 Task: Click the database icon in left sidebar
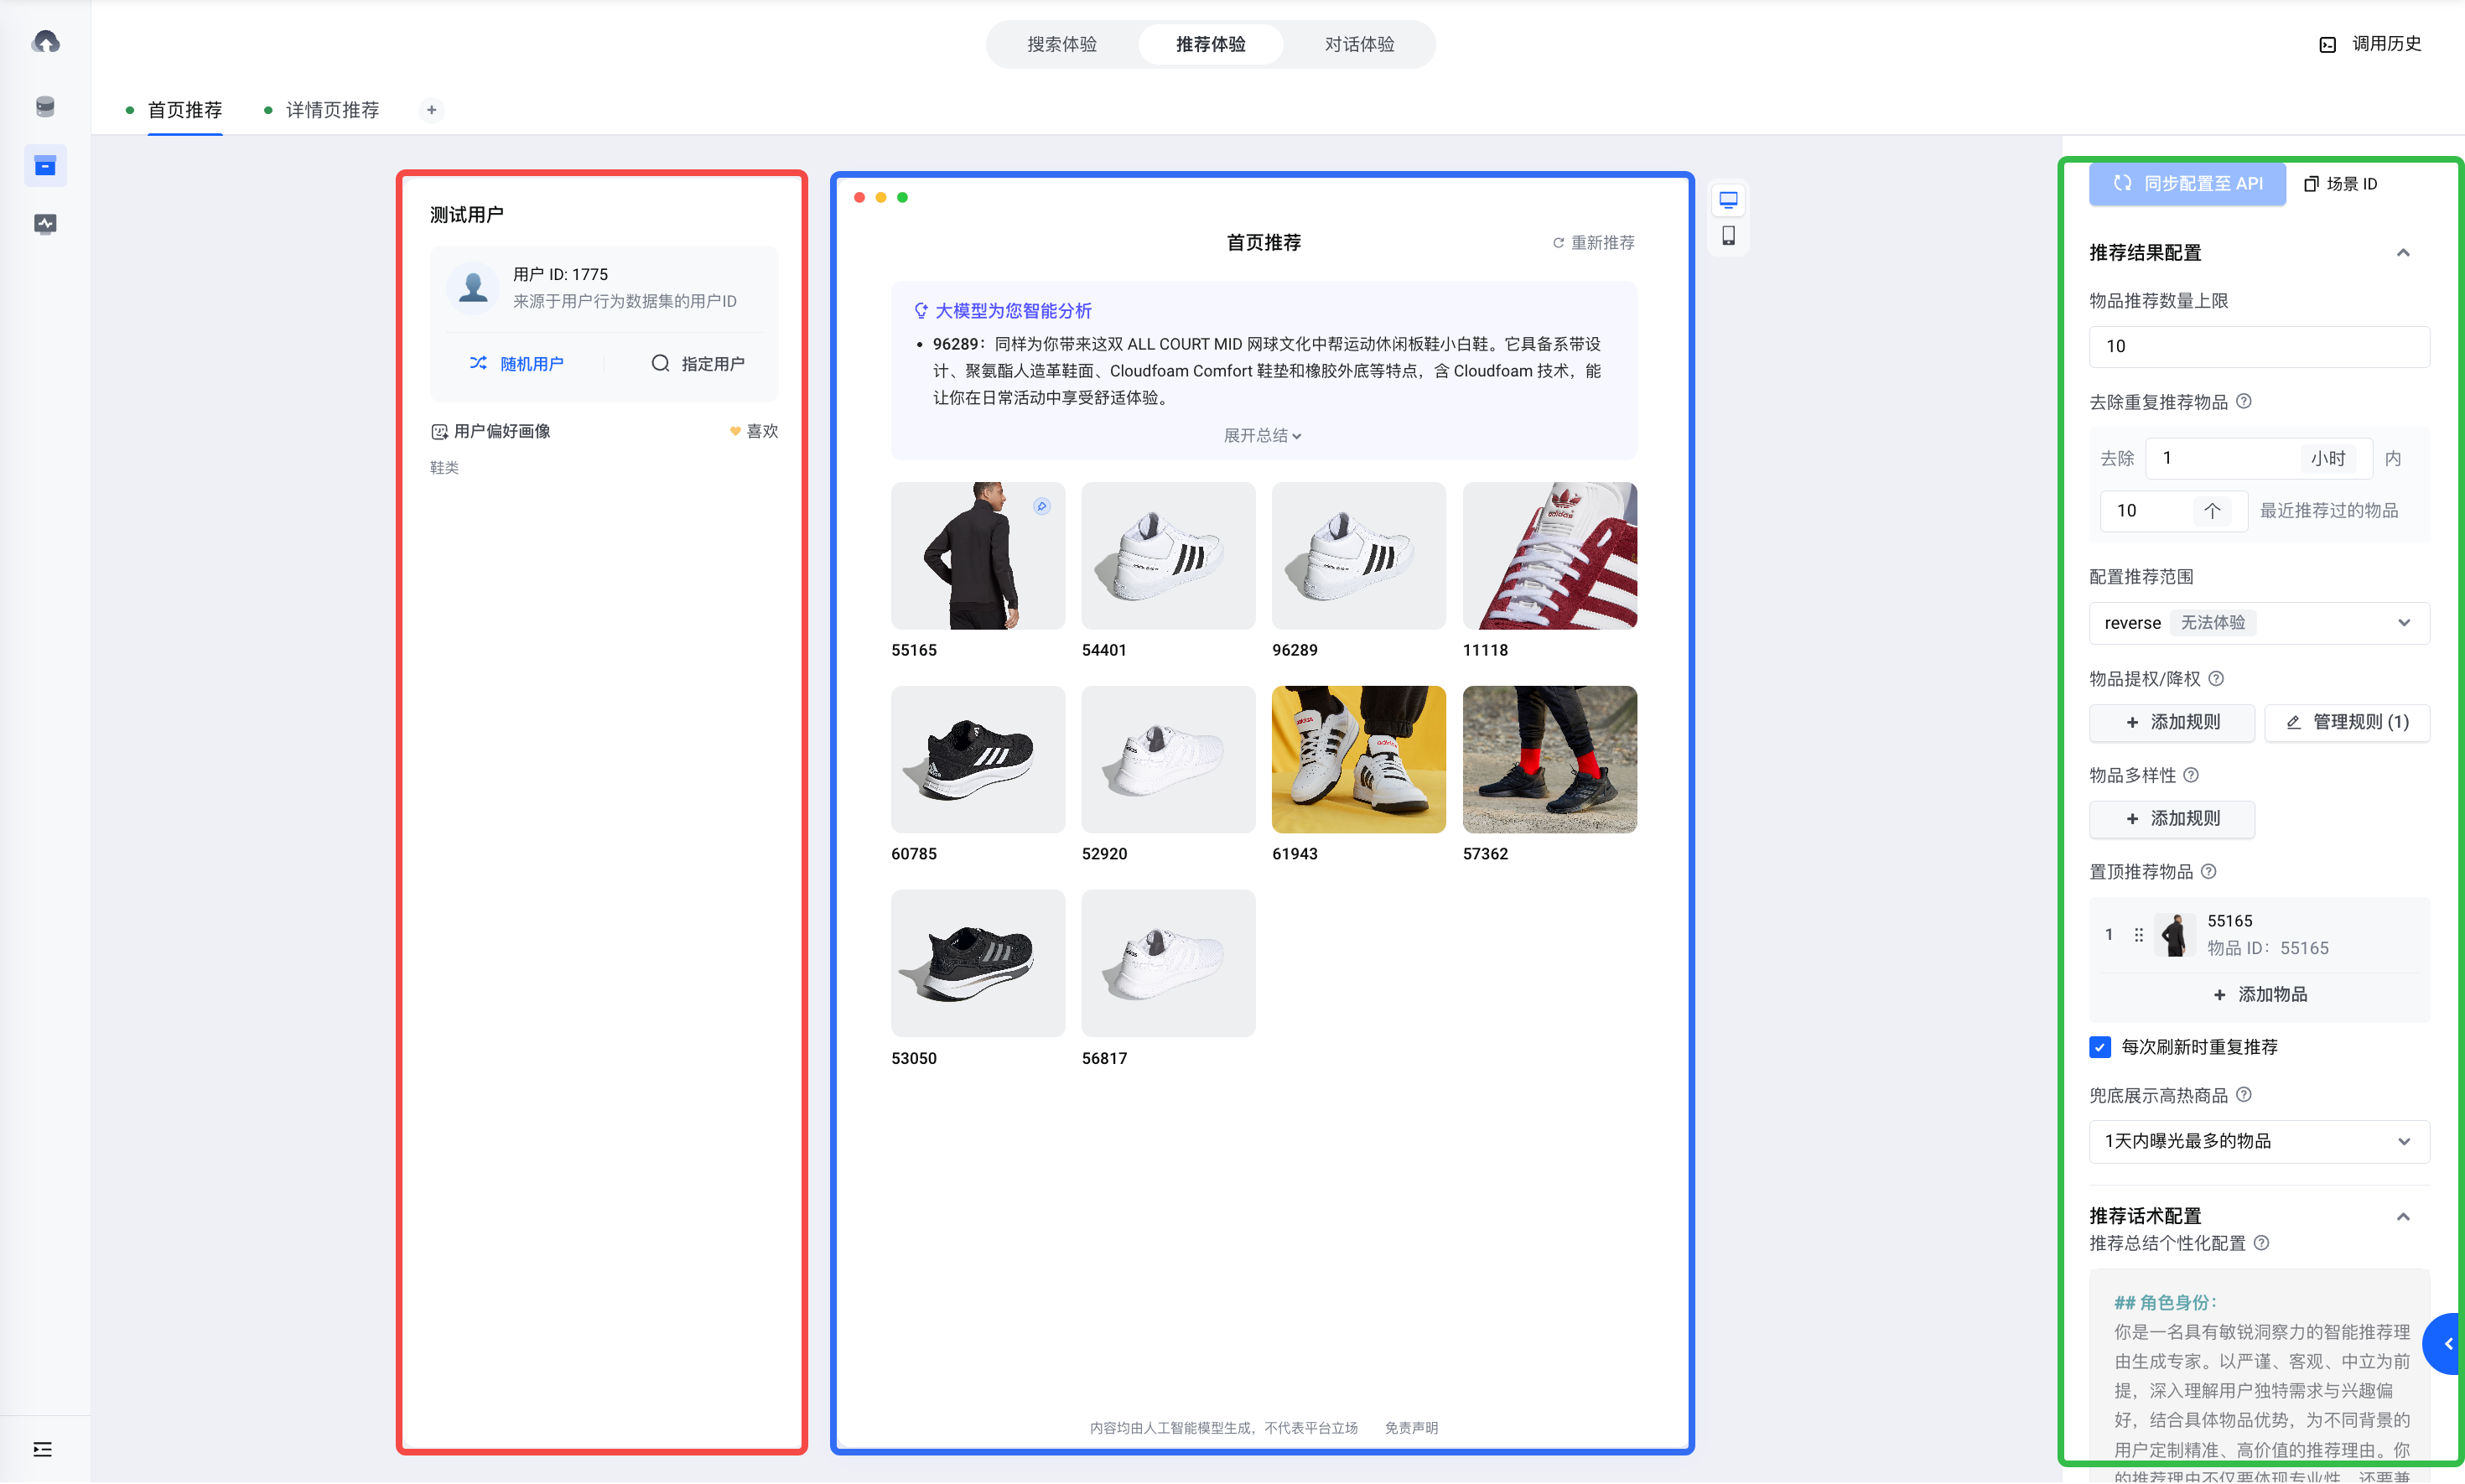[45, 107]
